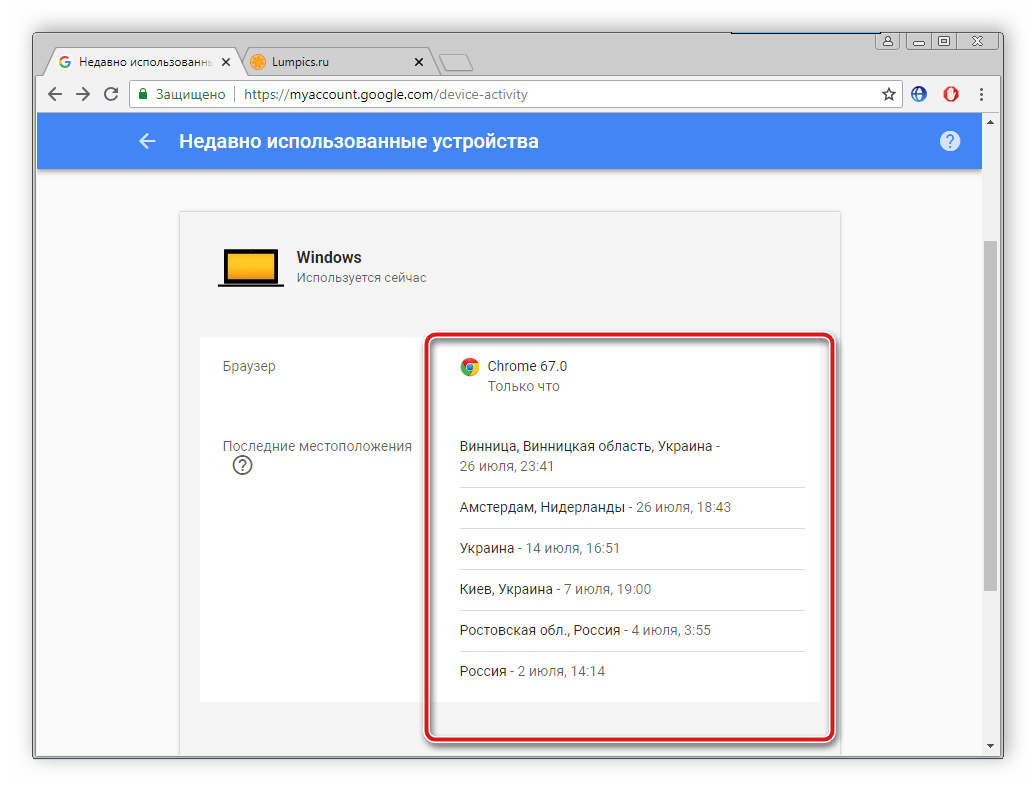This screenshot has width=1036, height=792.
Task: Click the URL address bar
Action: [550, 94]
